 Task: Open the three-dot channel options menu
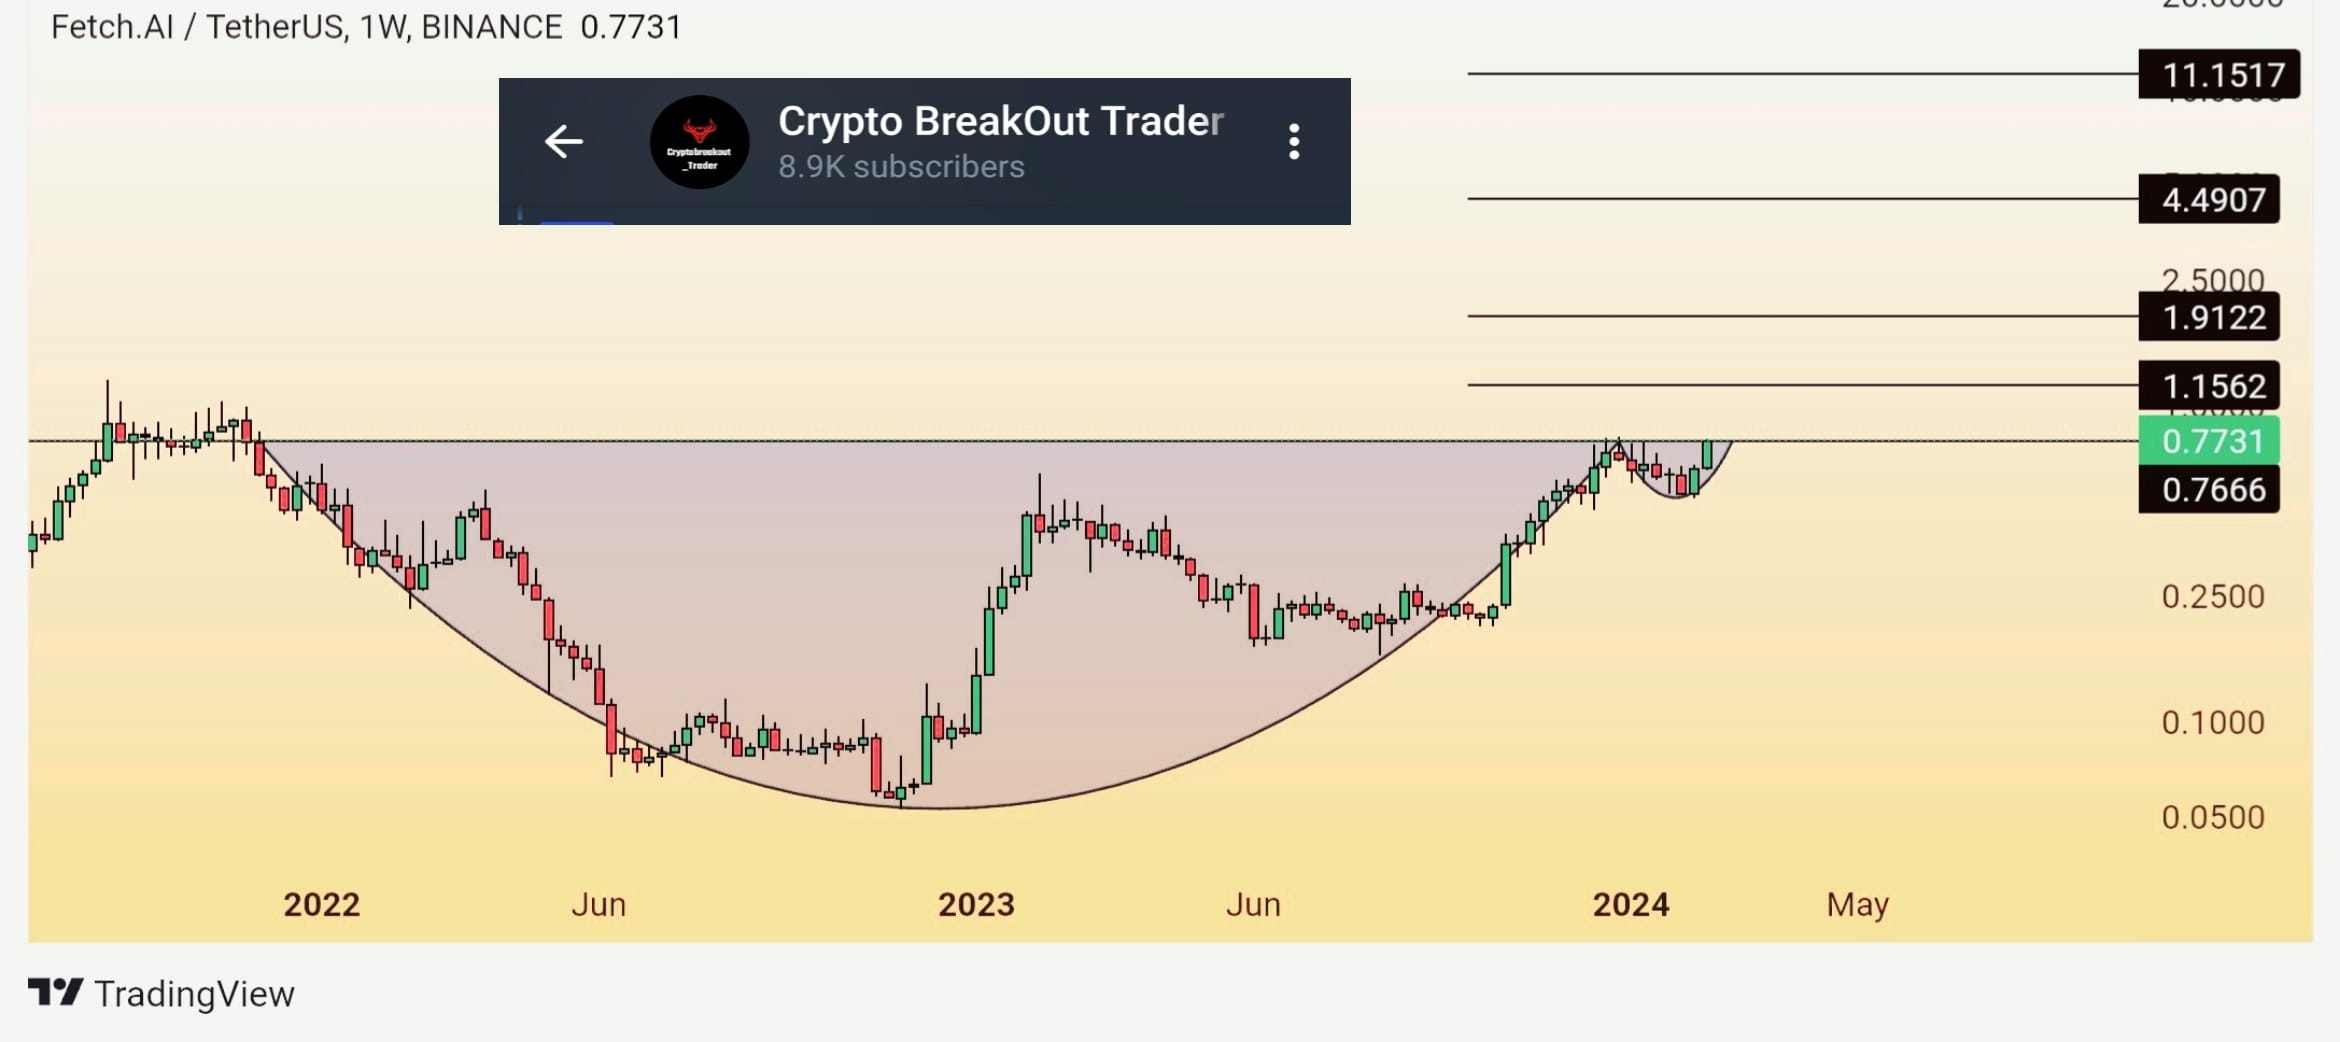[x=1294, y=143]
